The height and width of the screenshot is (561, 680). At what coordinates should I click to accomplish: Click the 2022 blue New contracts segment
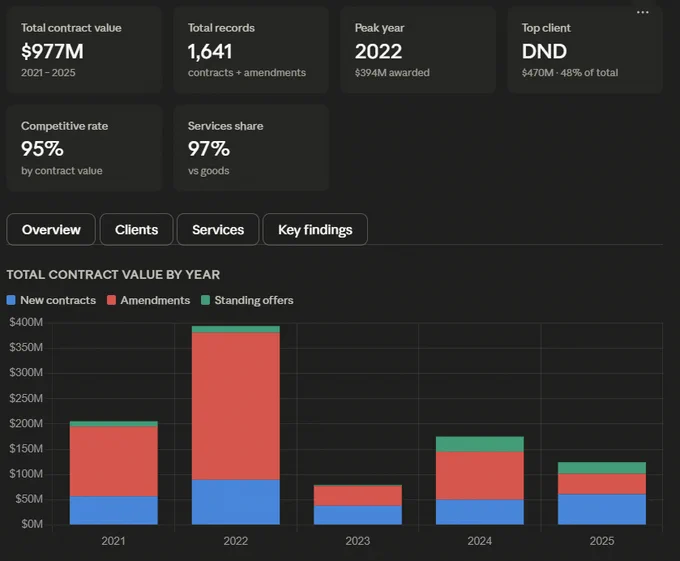pos(236,502)
